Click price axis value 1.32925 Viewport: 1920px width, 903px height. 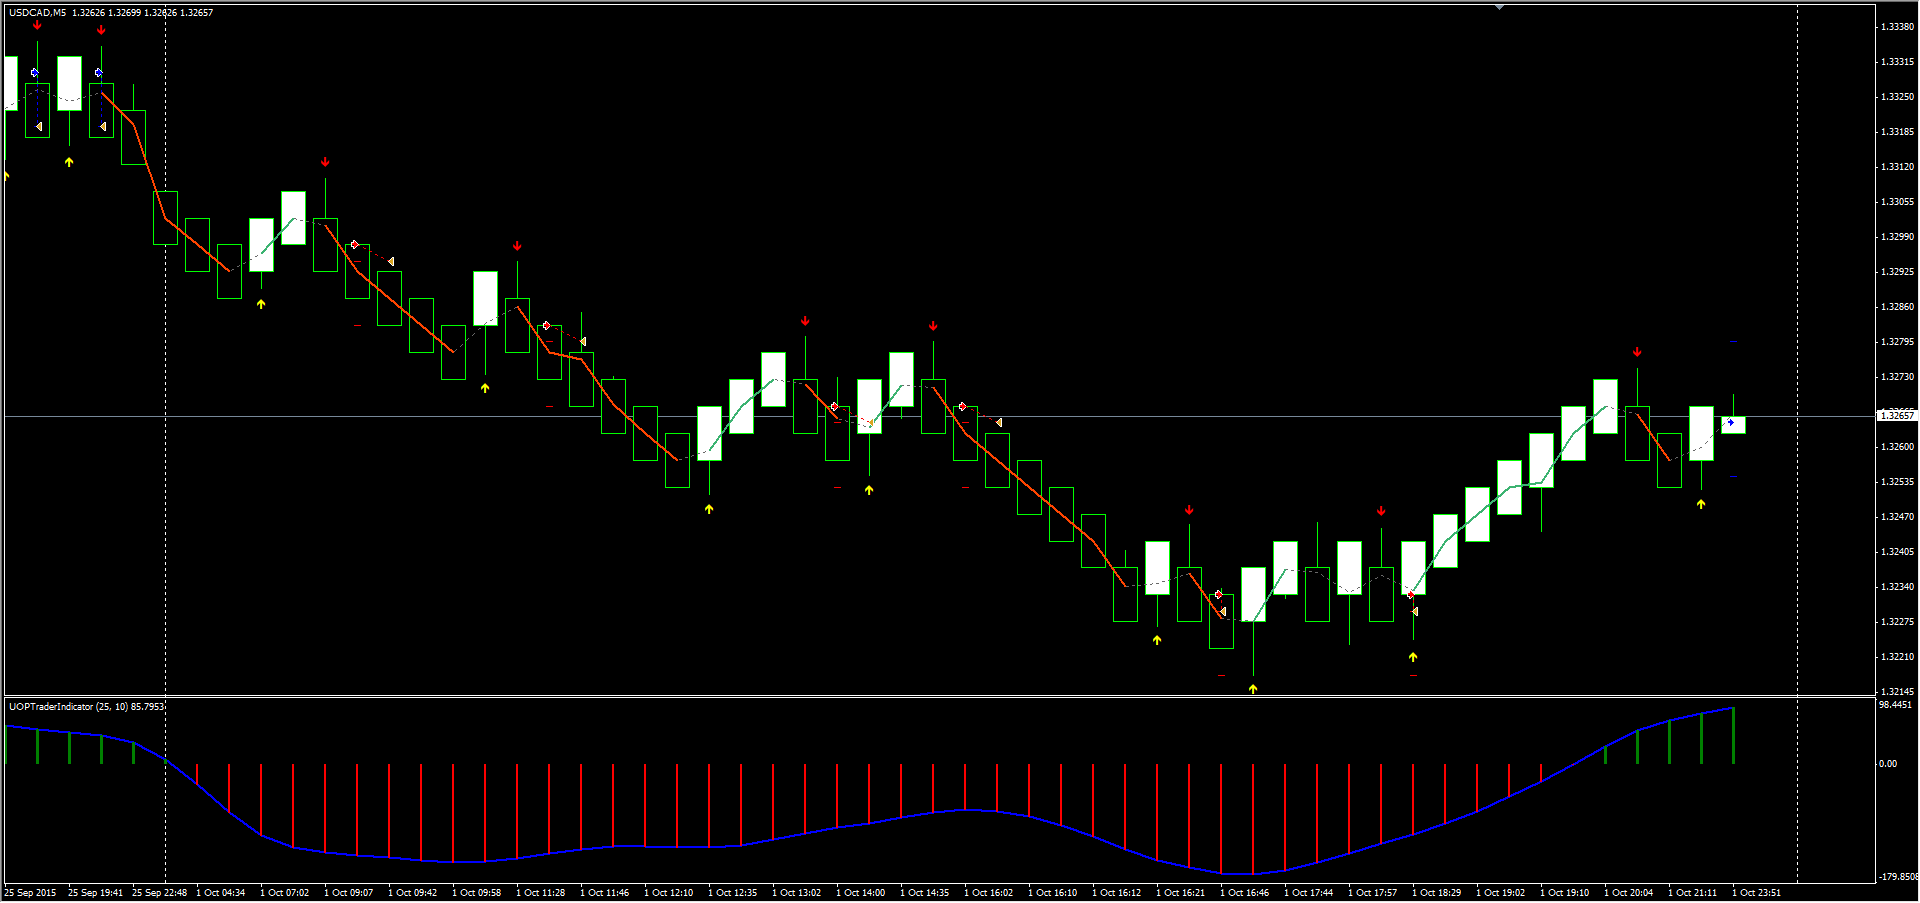(x=1898, y=272)
